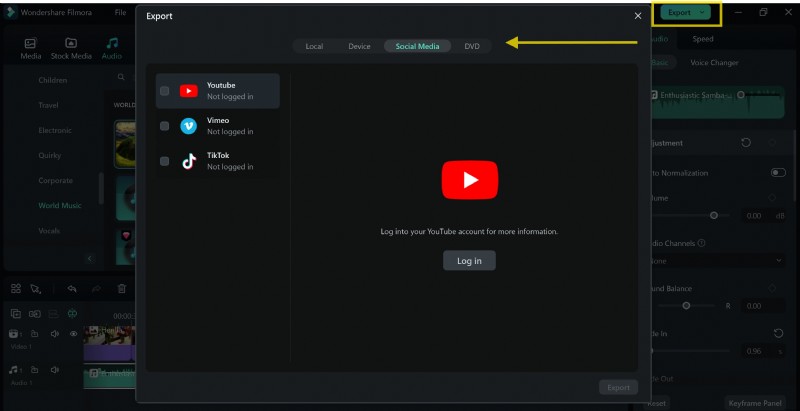Hide Video 1 track with eye icon
This screenshot has width=800, height=411.
coord(73,334)
